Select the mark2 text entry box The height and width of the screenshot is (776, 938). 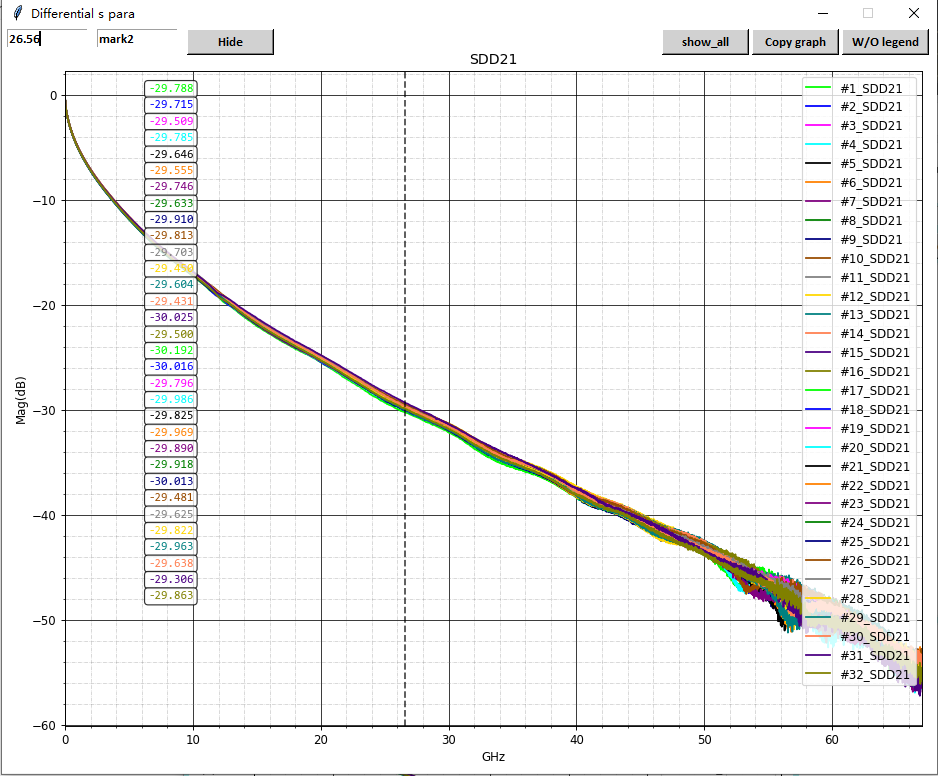pyautogui.click(x=136, y=39)
